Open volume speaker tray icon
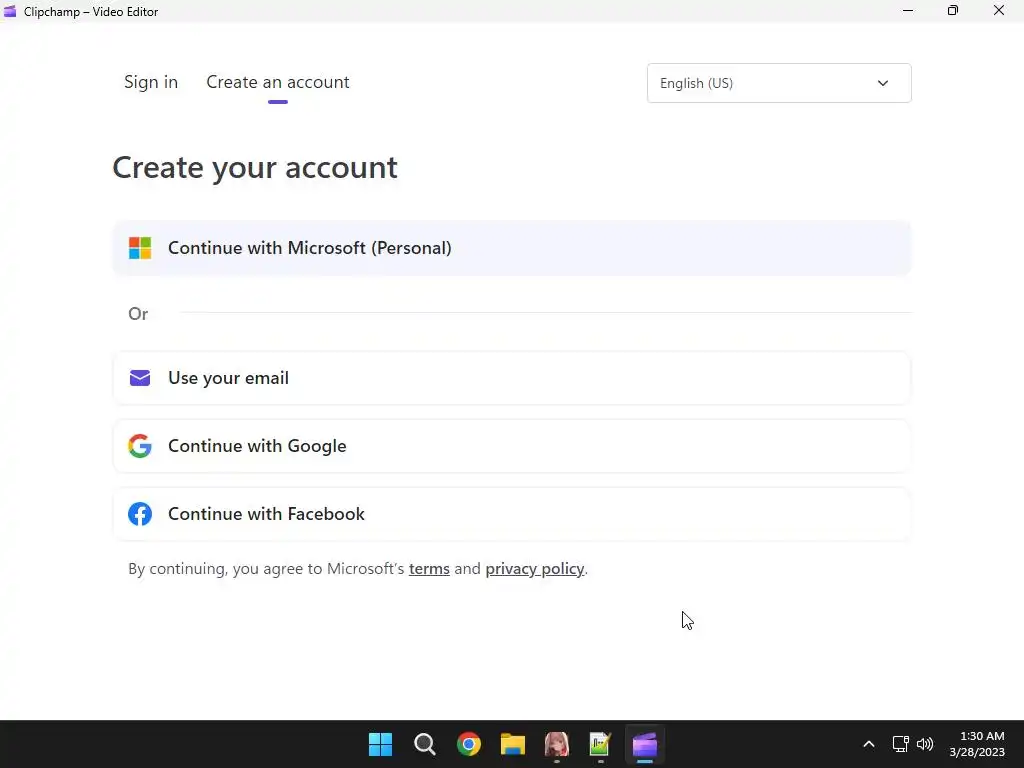 [925, 744]
